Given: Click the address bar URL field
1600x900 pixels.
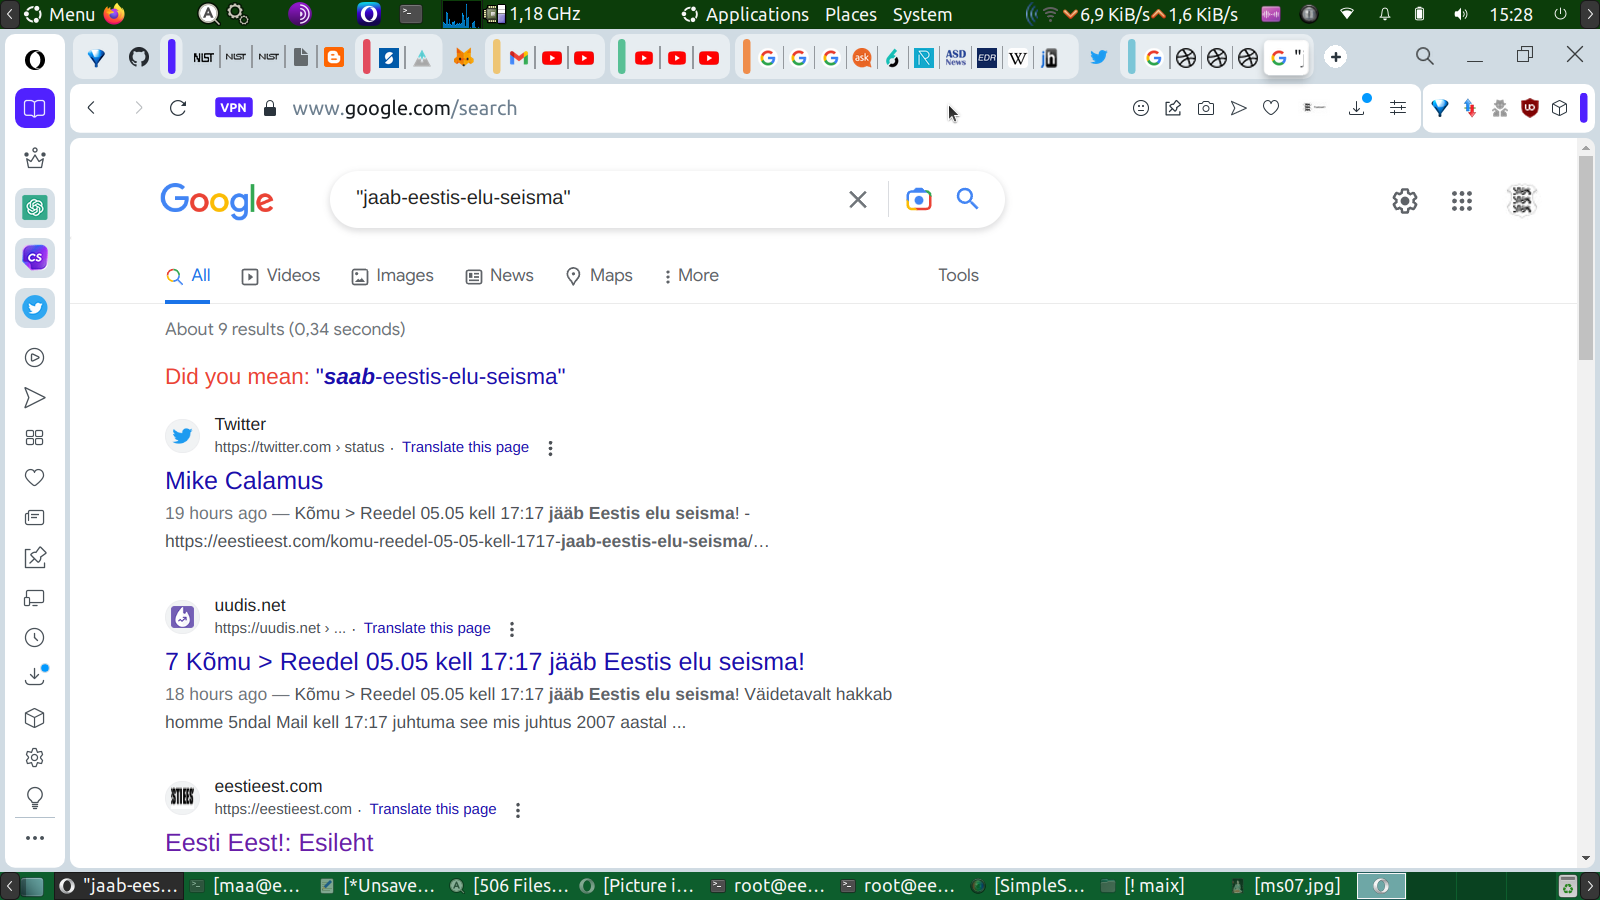Looking at the screenshot, I should (700, 108).
